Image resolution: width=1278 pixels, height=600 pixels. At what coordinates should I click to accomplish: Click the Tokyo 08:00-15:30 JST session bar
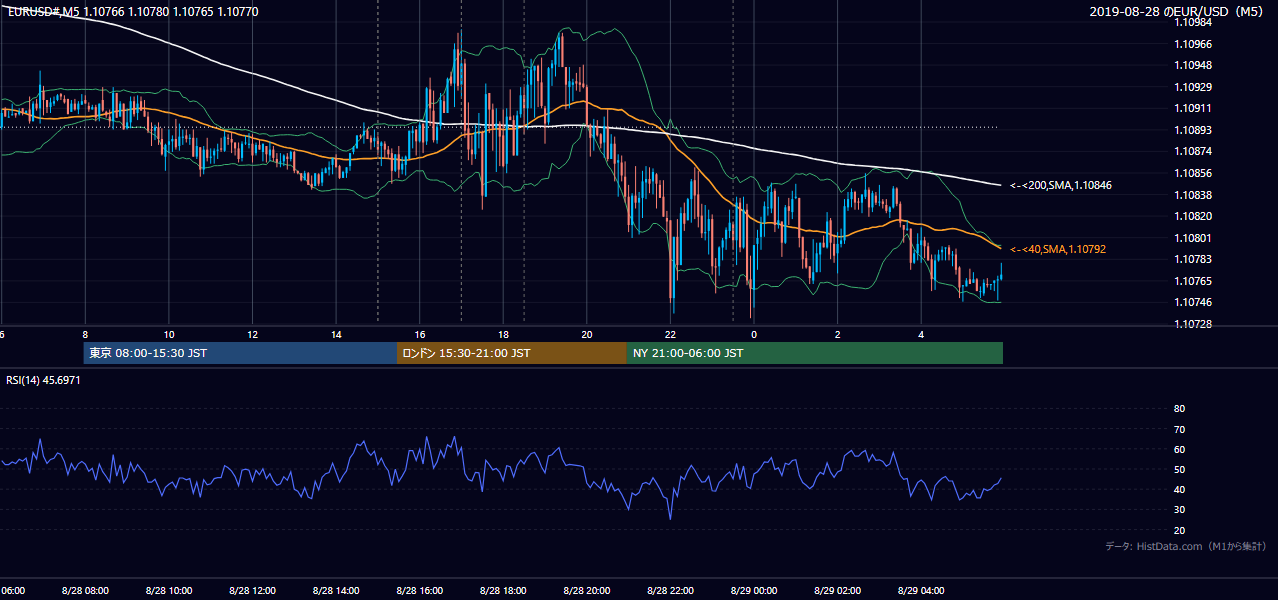[x=241, y=353]
